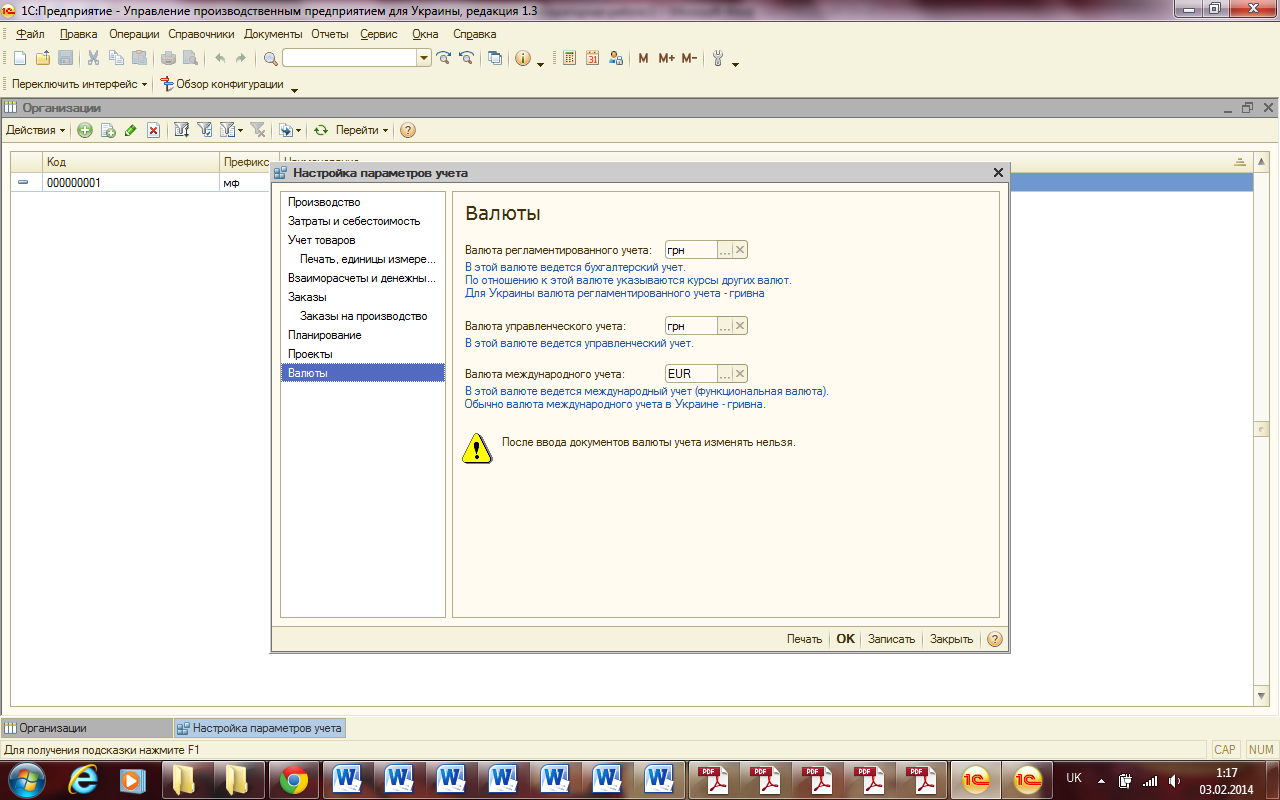Click the EUR currency input field
This screenshot has width=1280, height=800.
pyautogui.click(x=691, y=374)
